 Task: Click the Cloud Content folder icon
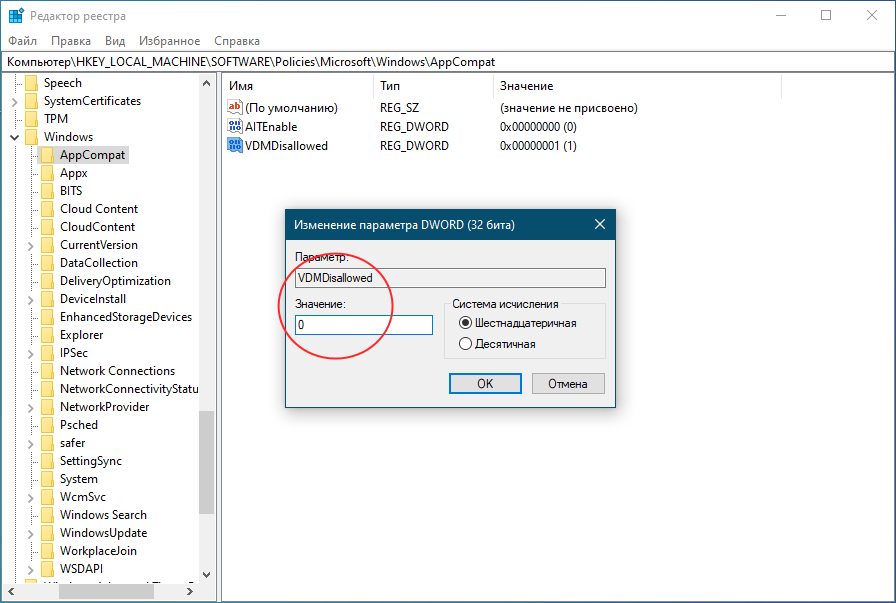pos(48,209)
